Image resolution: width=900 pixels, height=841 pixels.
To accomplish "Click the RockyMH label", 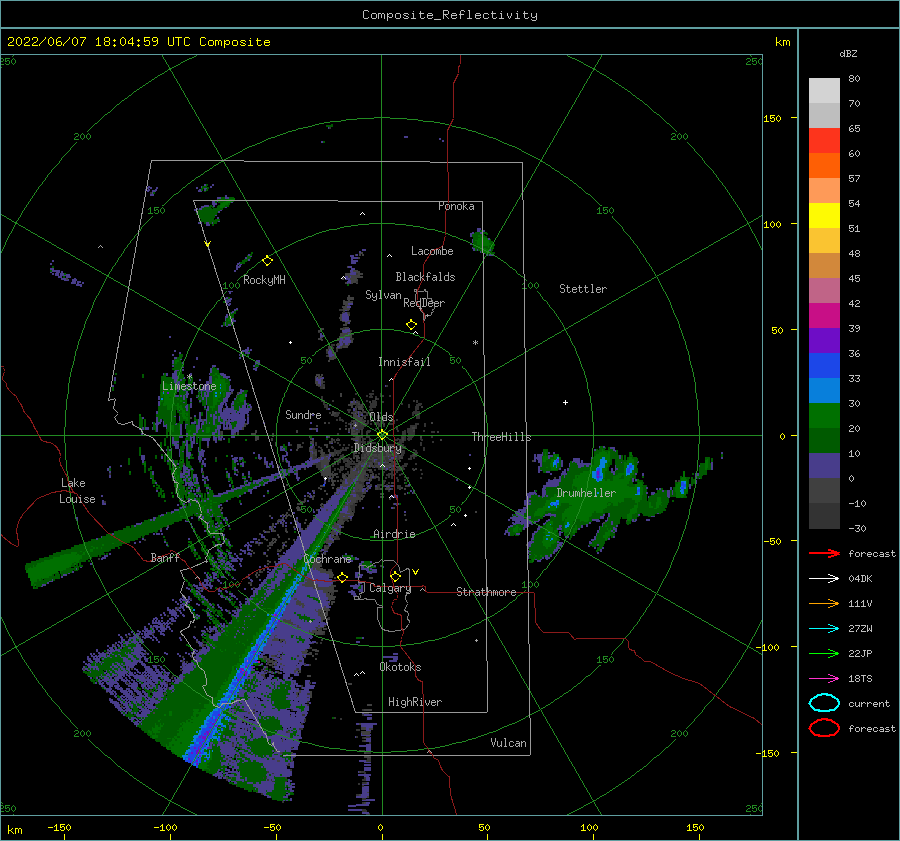I will [264, 280].
